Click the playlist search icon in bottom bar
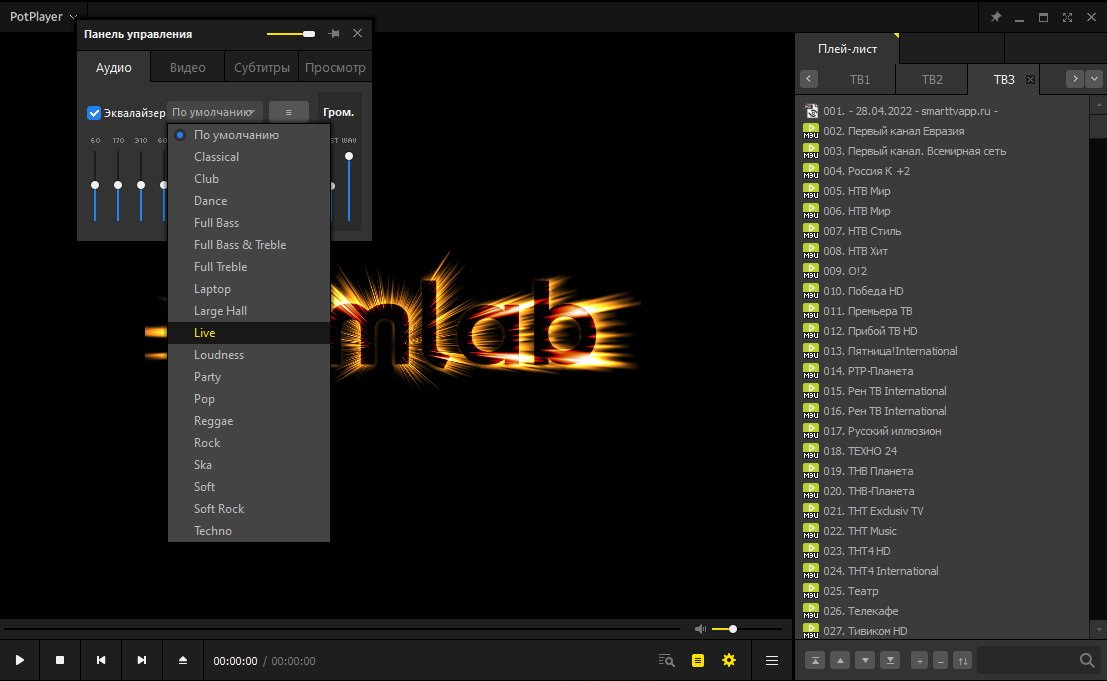The image size is (1107, 681). pos(667,660)
